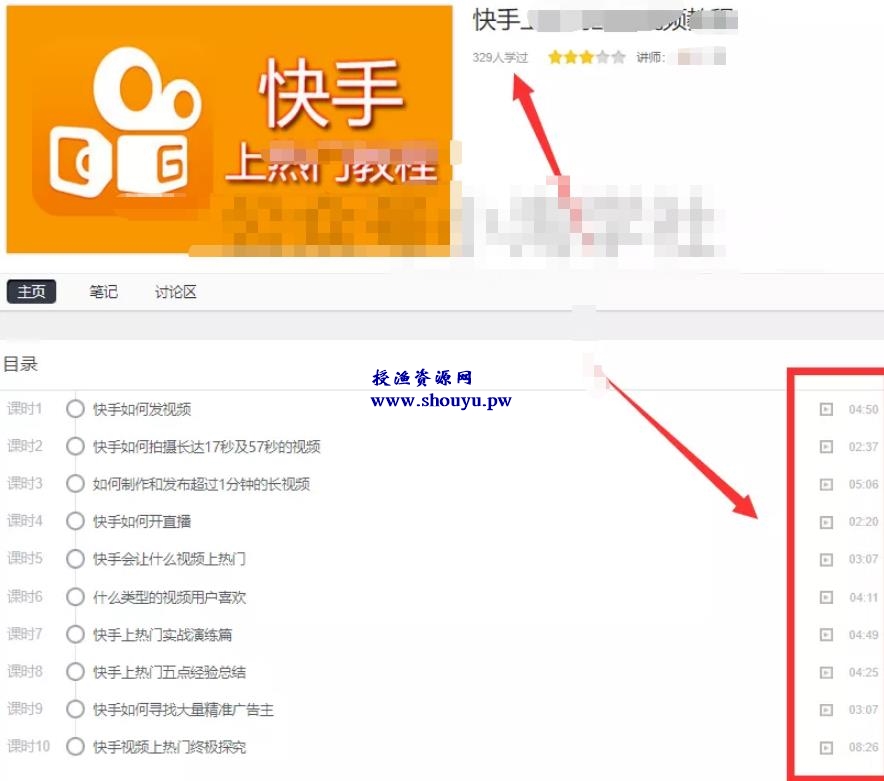The image size is (884, 781).
Task: Switch to the 主页 tab
Action: click(x=32, y=292)
